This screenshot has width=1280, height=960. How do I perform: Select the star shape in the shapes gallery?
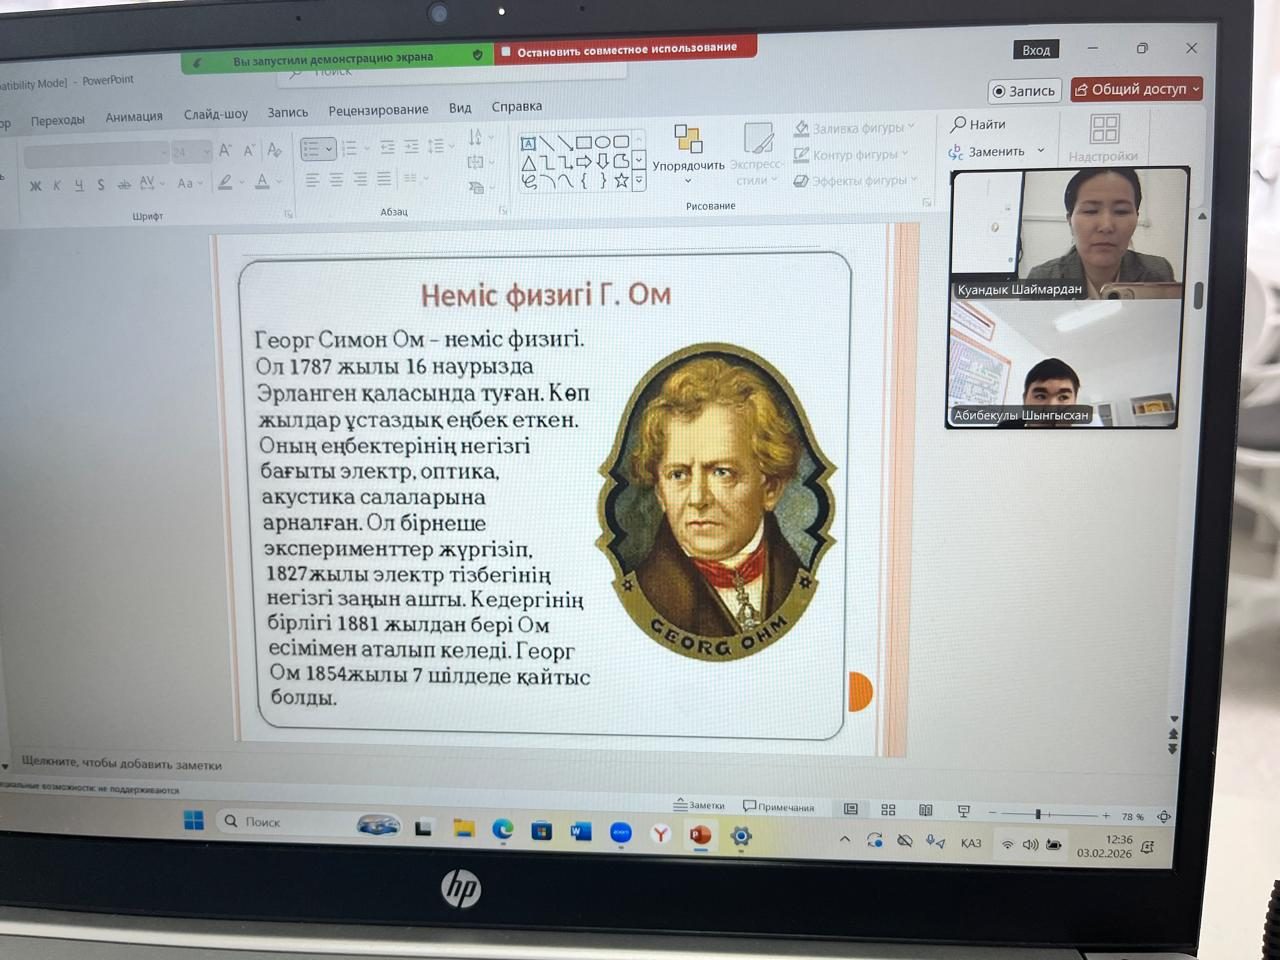pos(621,181)
